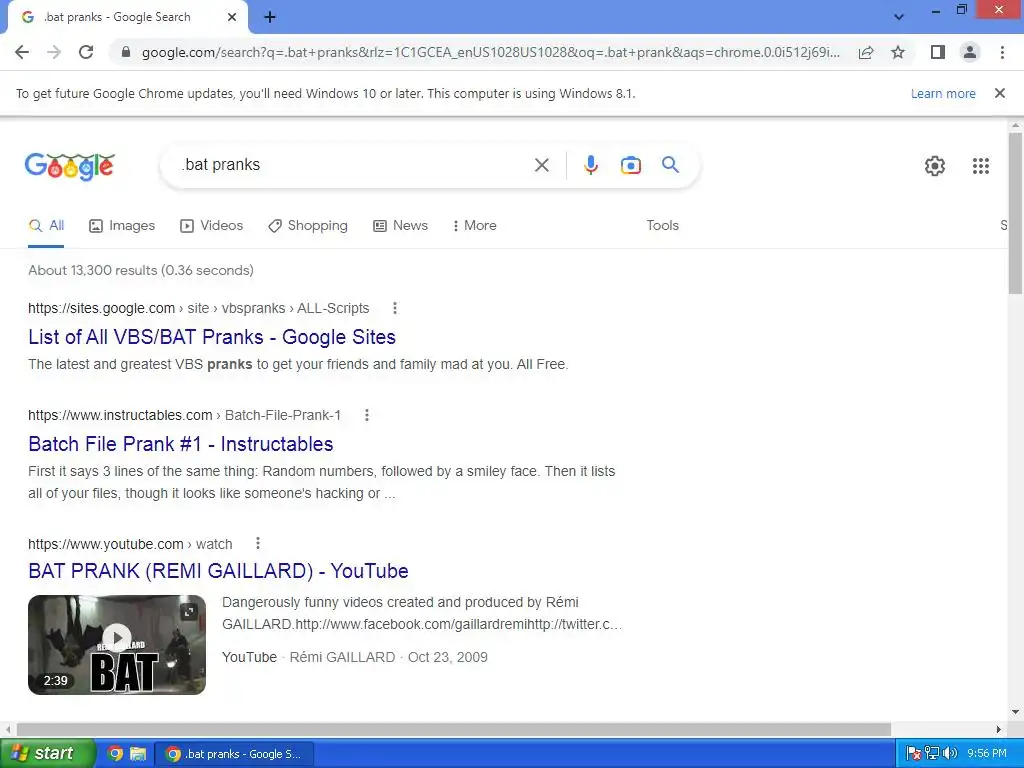1024x768 pixels.
Task: Click the scroll down arrow
Action: pyautogui.click(x=1016, y=712)
